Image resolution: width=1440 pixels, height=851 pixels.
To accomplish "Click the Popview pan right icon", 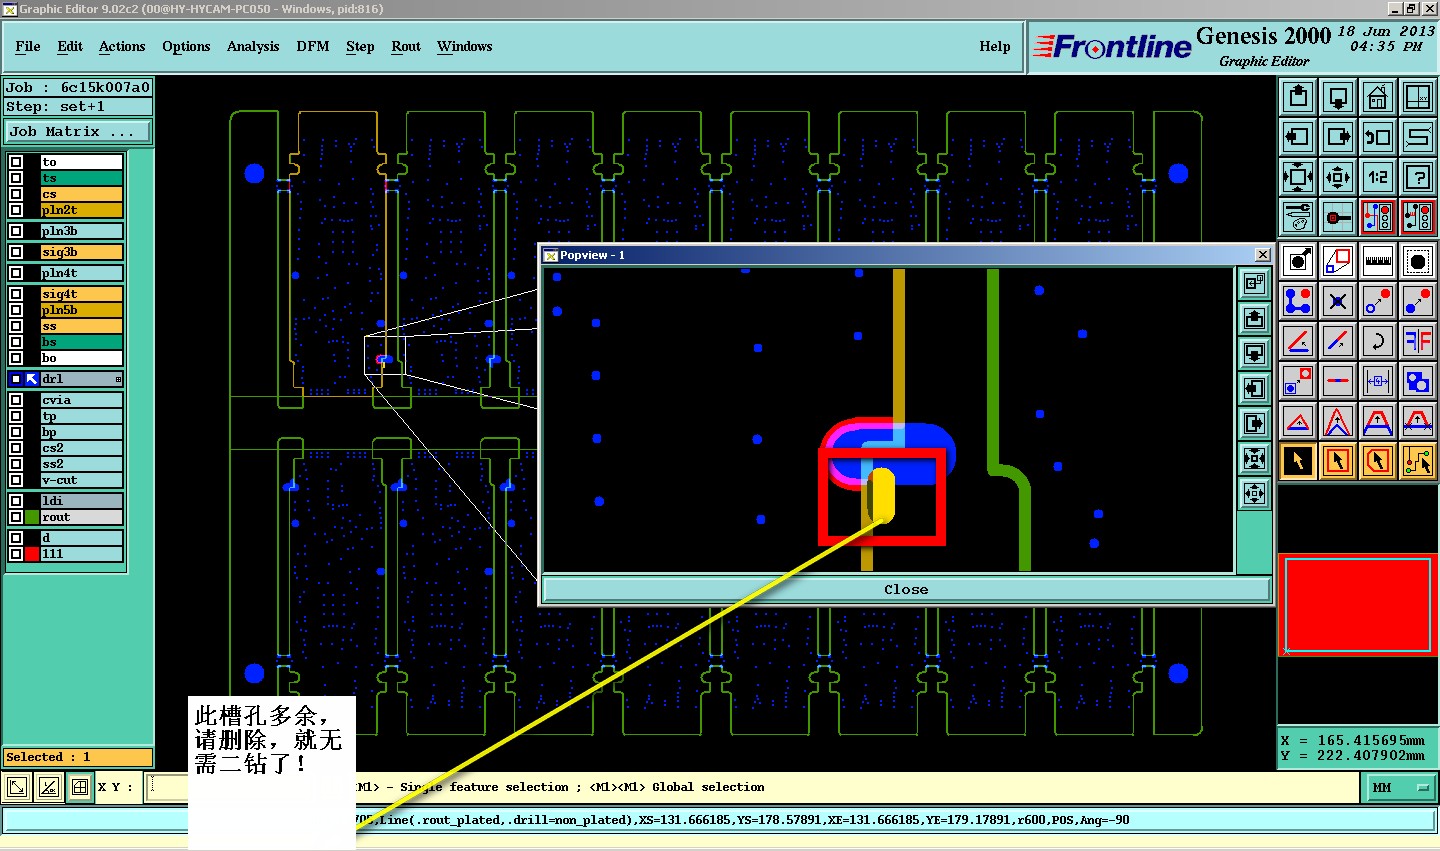I will tap(1254, 424).
